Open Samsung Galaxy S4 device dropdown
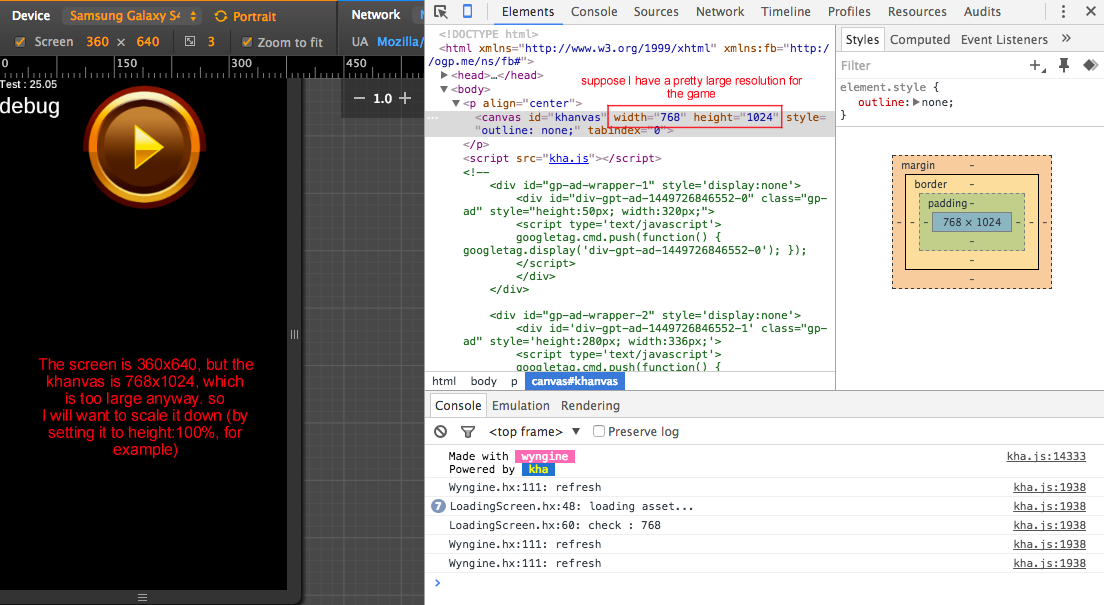1104x605 pixels. pos(132,15)
